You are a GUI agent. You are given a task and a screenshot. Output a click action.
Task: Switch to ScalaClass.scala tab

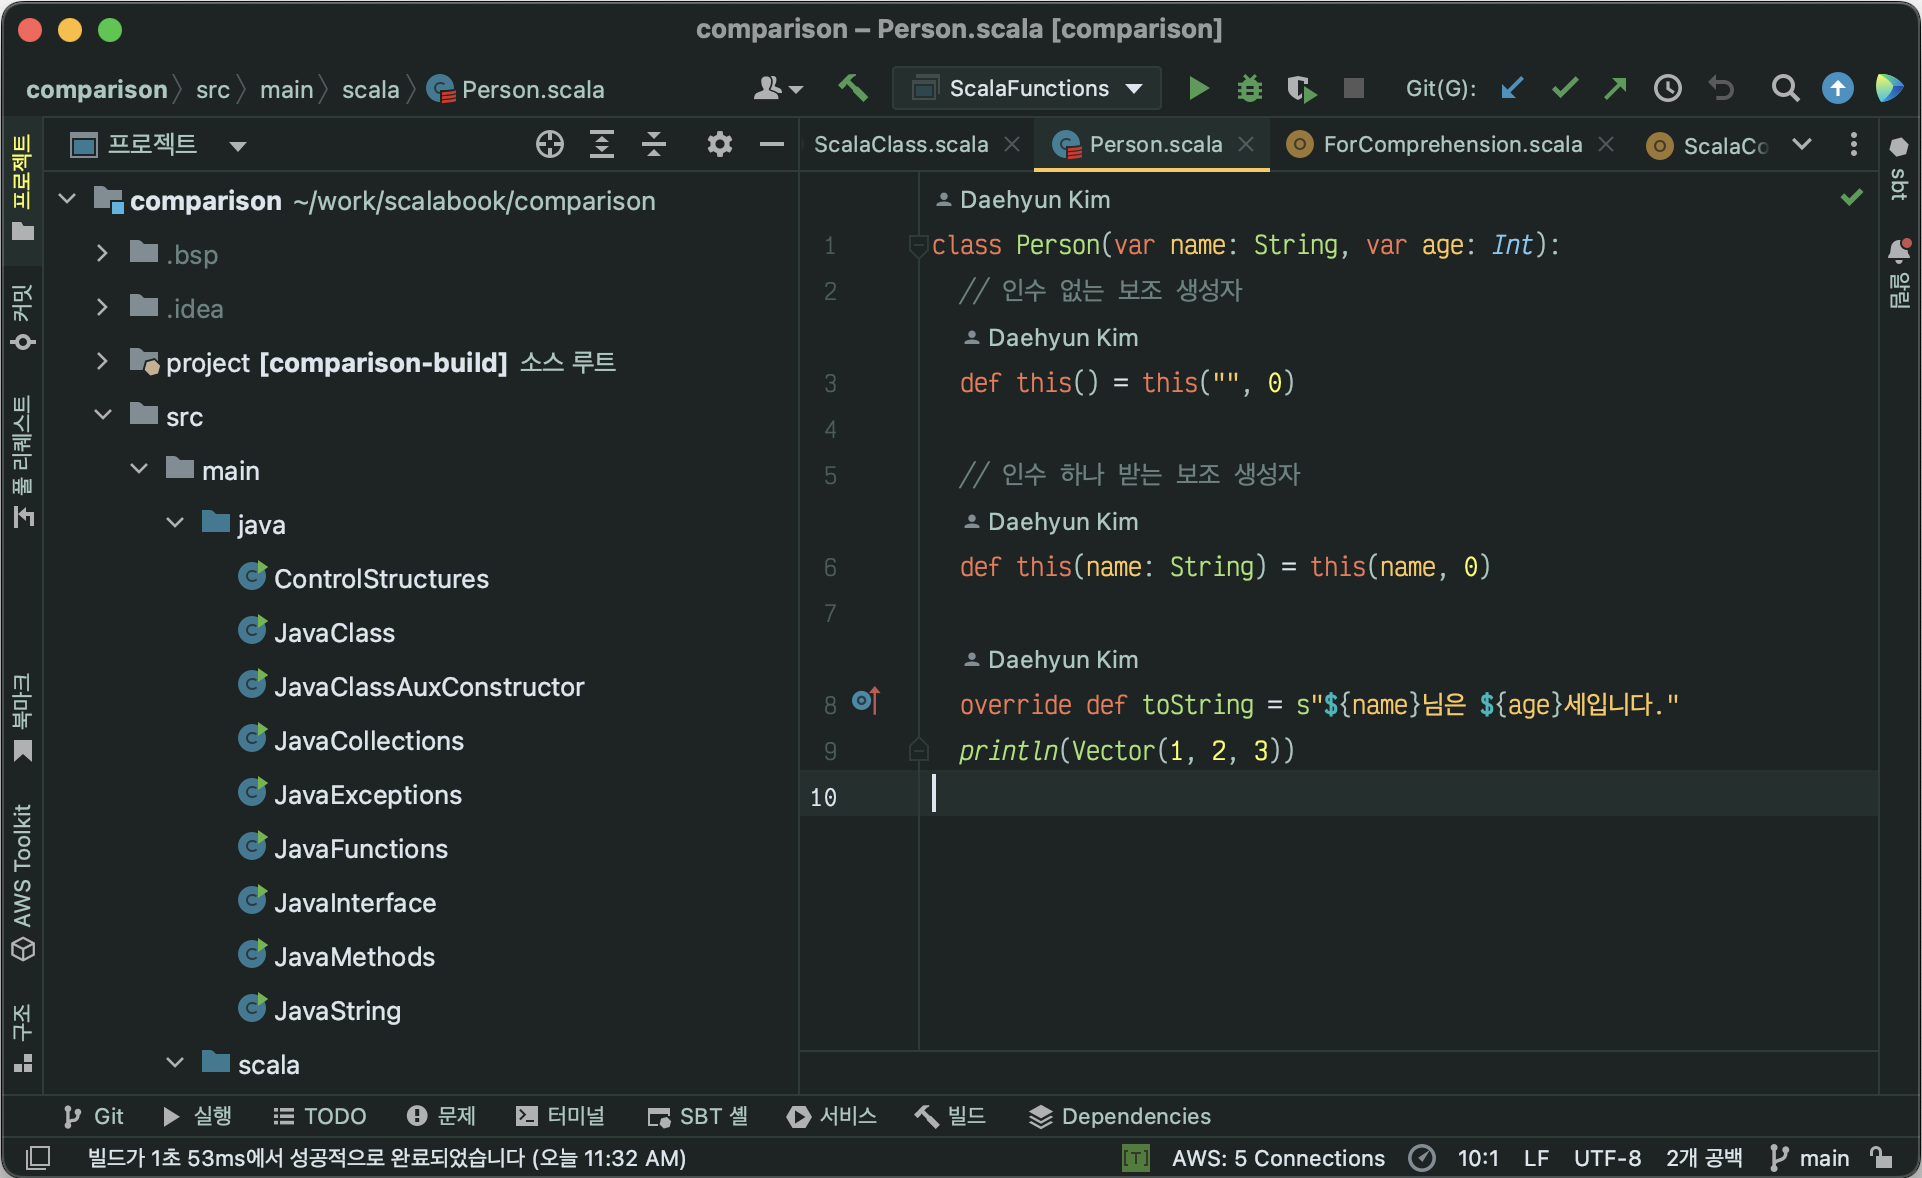pyautogui.click(x=900, y=145)
